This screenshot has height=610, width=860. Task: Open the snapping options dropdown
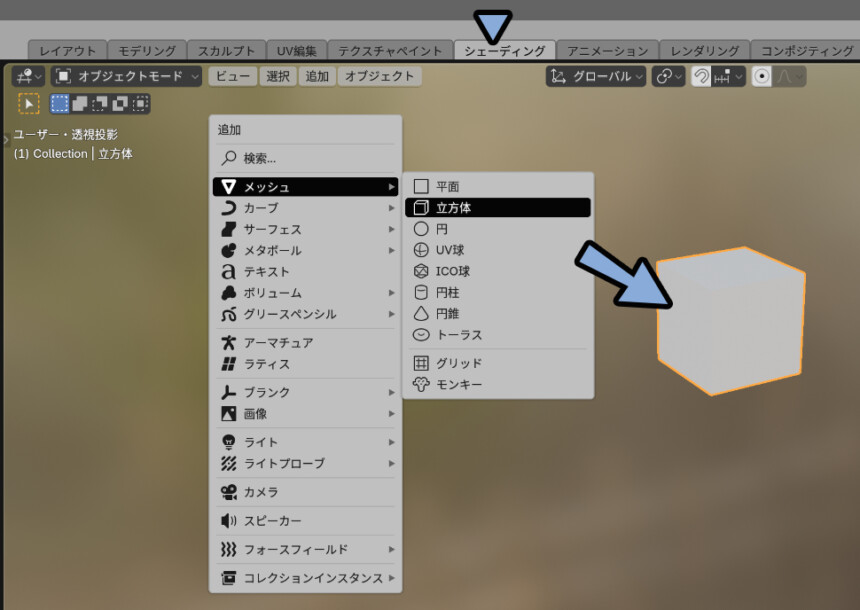tap(728, 76)
